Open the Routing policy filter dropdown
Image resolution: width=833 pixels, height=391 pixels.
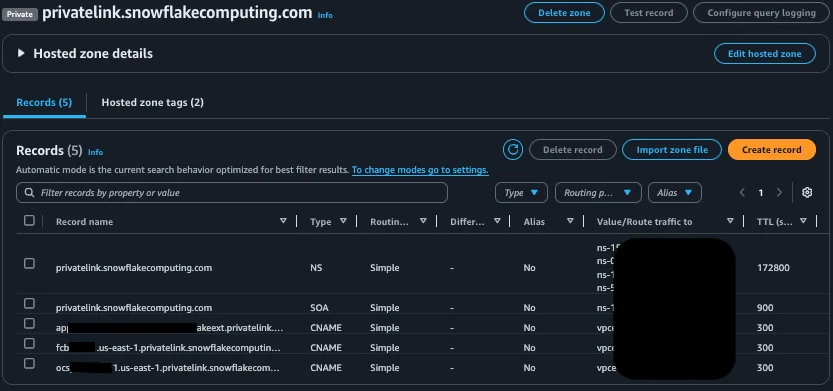click(x=598, y=193)
